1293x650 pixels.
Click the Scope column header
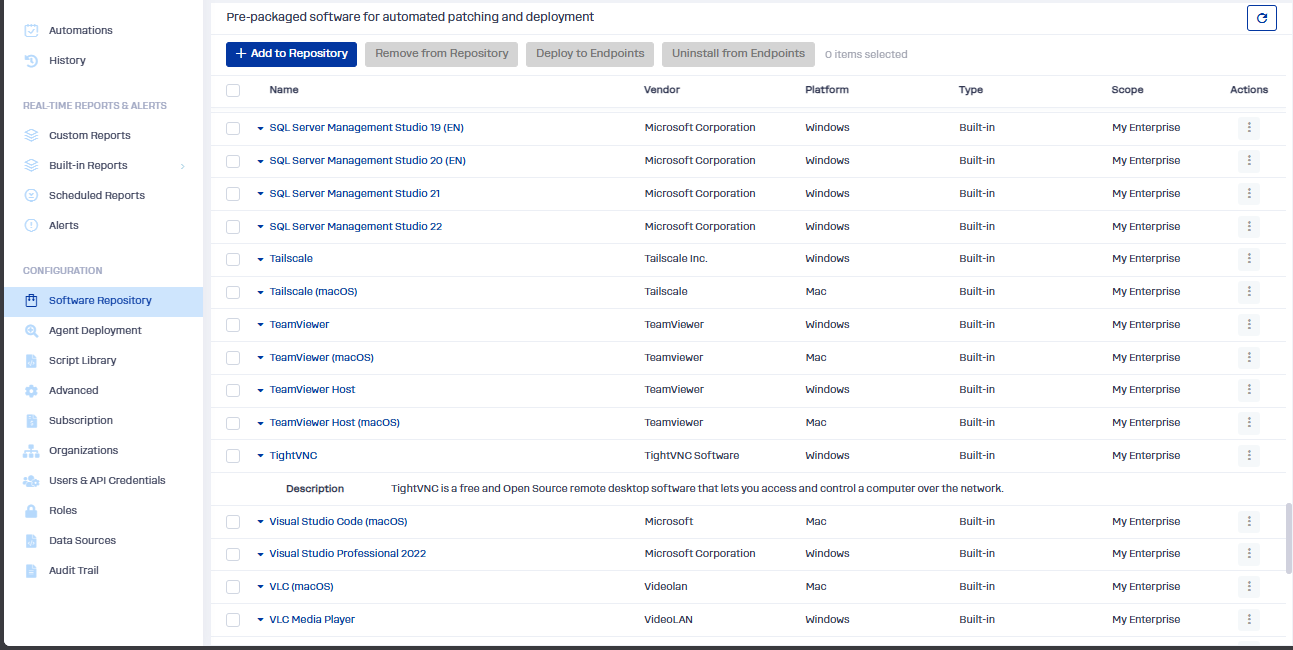tap(1127, 90)
